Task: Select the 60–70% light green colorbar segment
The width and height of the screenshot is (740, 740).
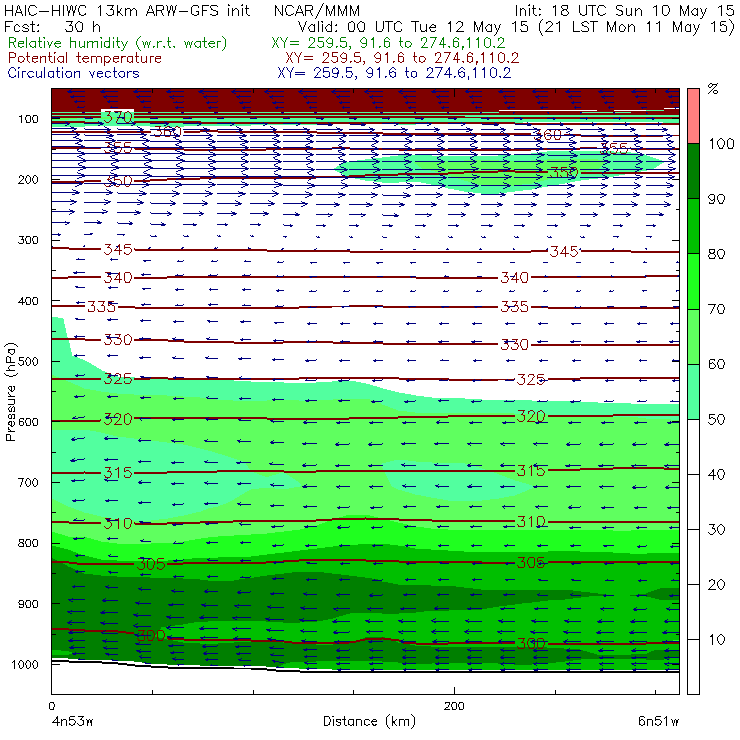Action: point(693,336)
